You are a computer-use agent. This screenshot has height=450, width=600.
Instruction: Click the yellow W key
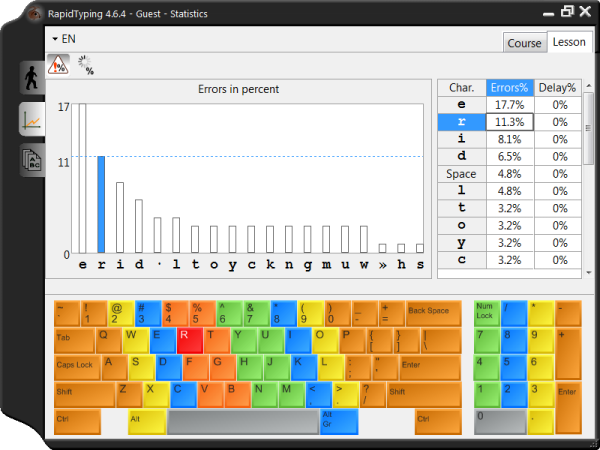135,341
